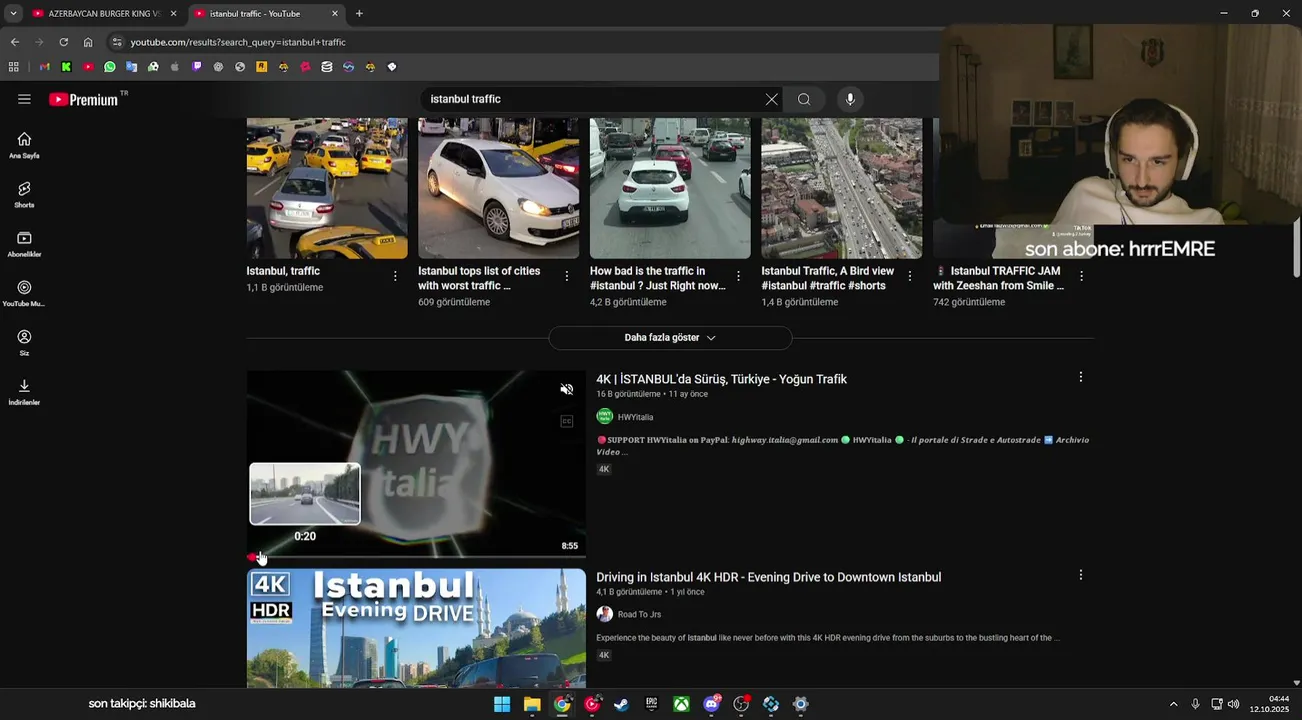Image resolution: width=1302 pixels, height=720 pixels.
Task: View site information icon in address bar
Action: (x=117, y=42)
